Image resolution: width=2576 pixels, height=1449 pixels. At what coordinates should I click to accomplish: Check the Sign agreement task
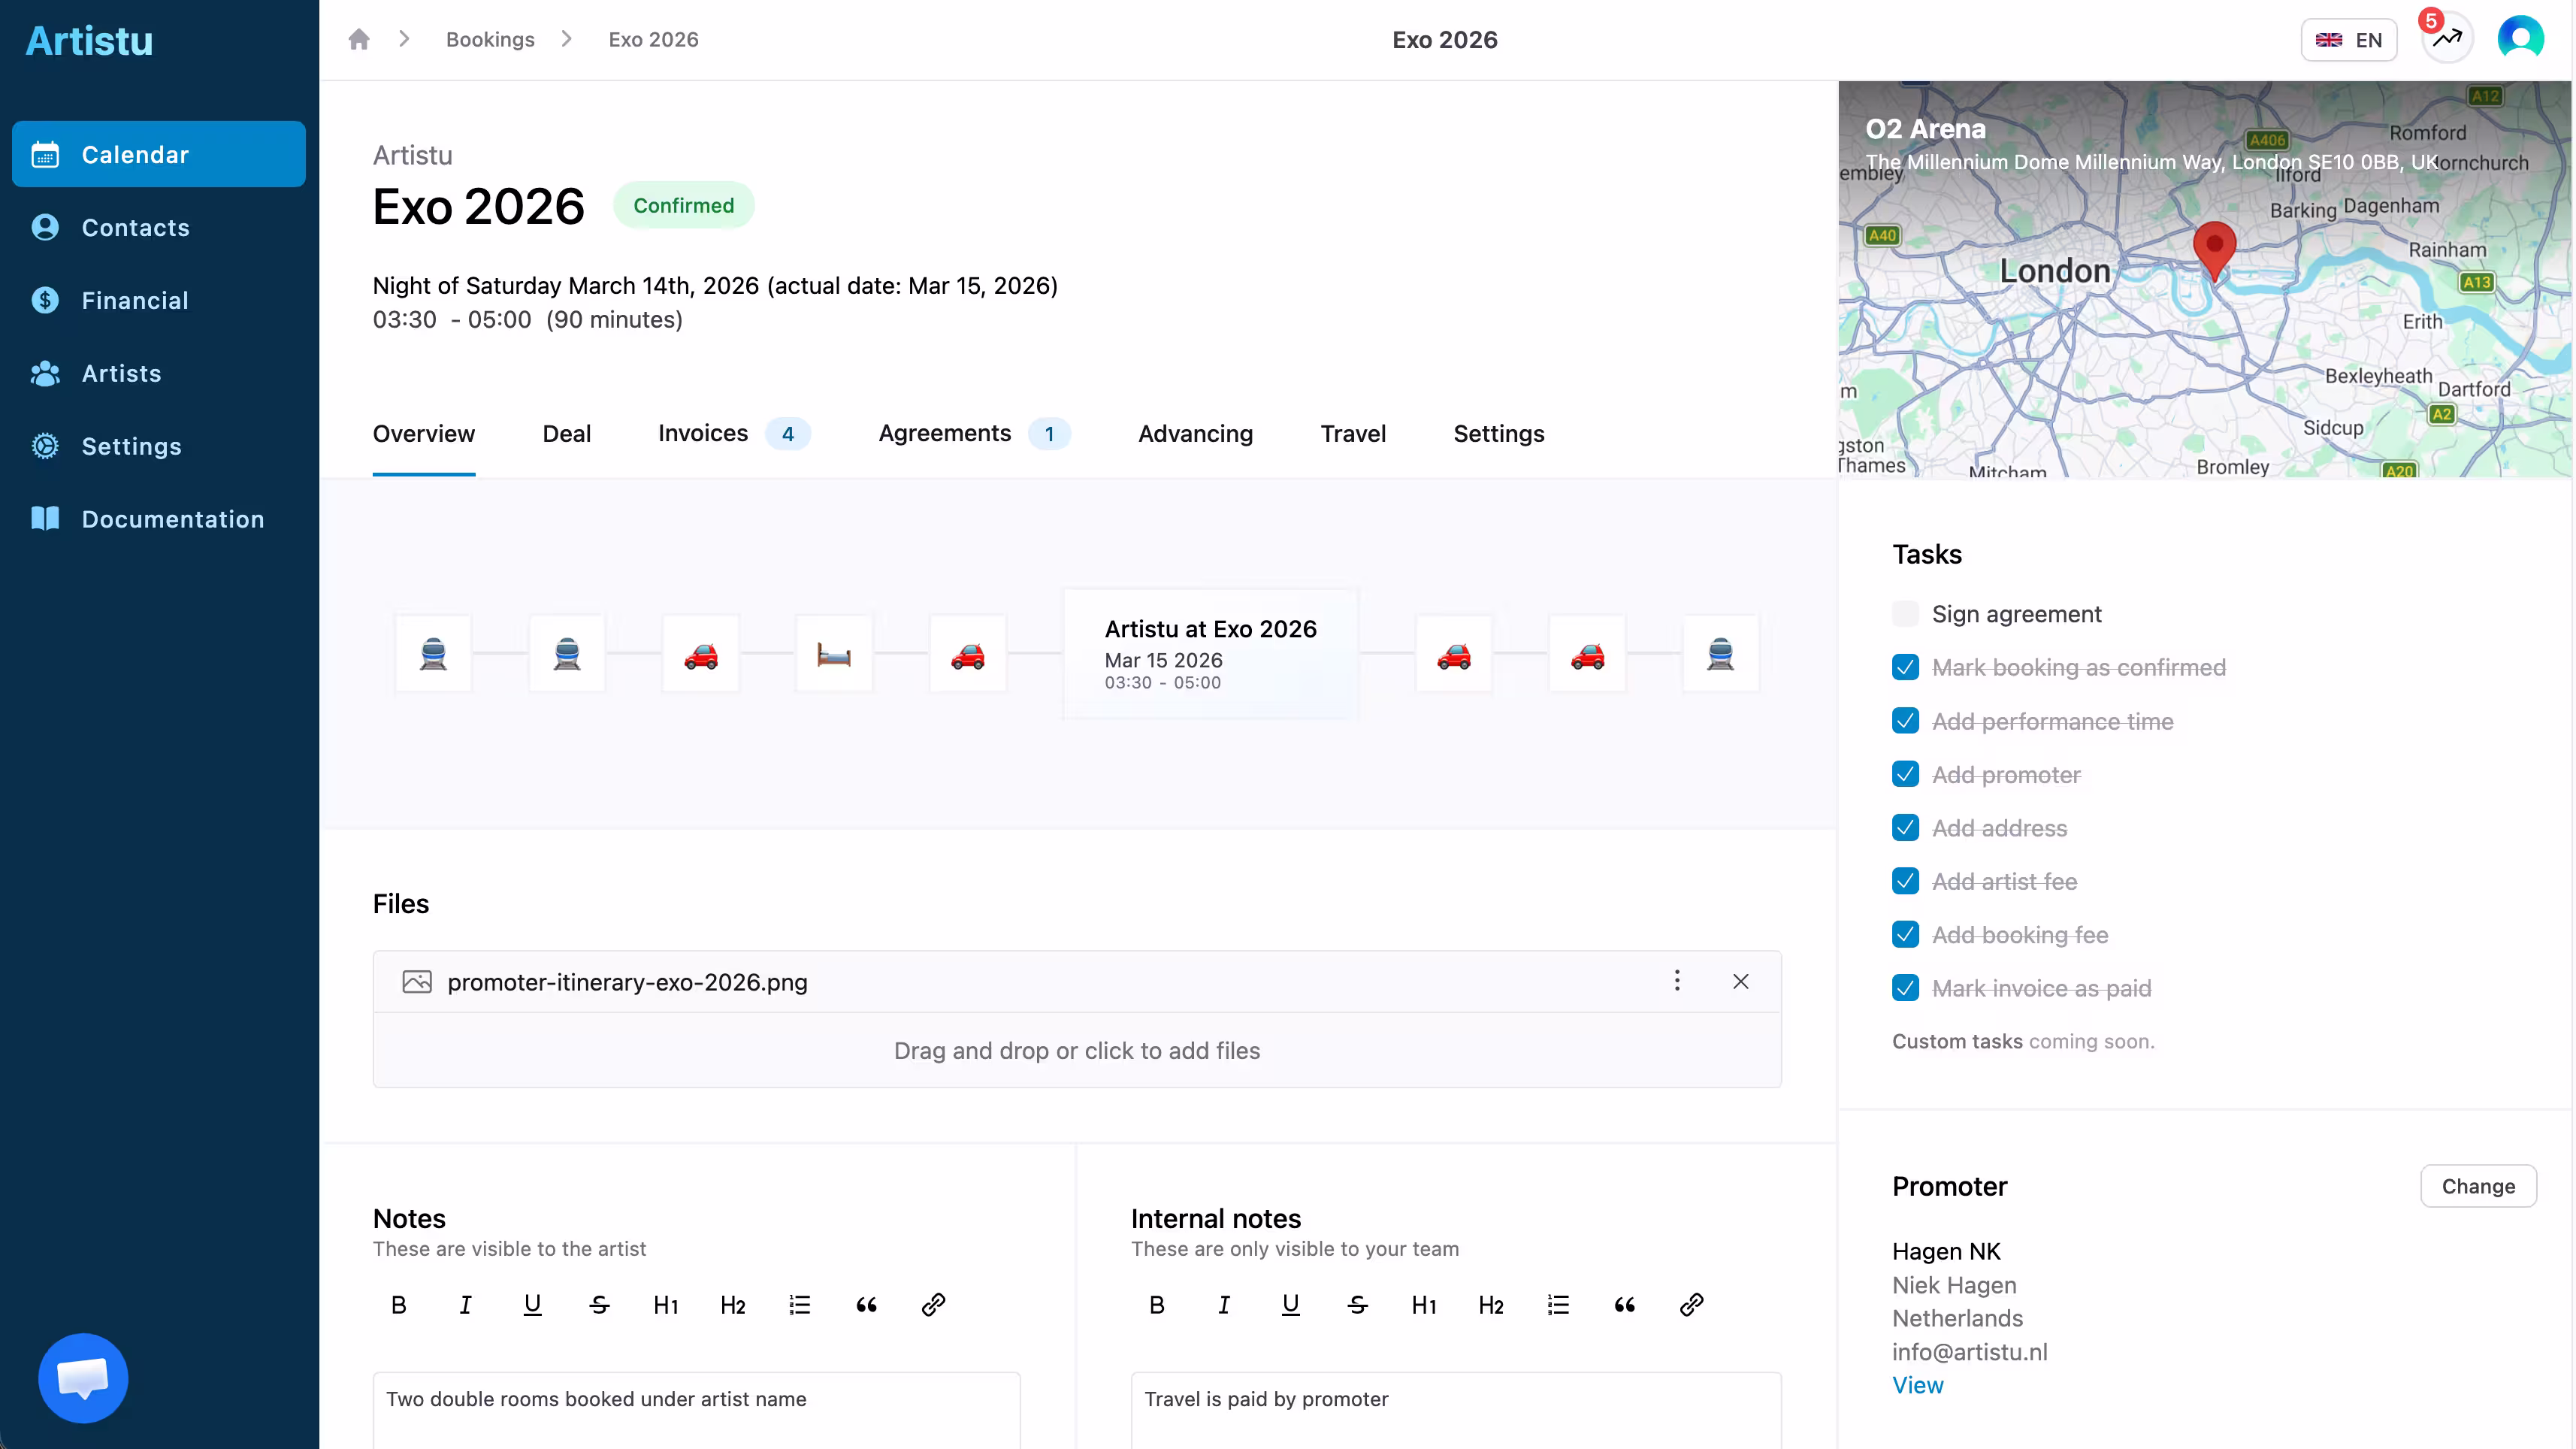click(x=1905, y=614)
